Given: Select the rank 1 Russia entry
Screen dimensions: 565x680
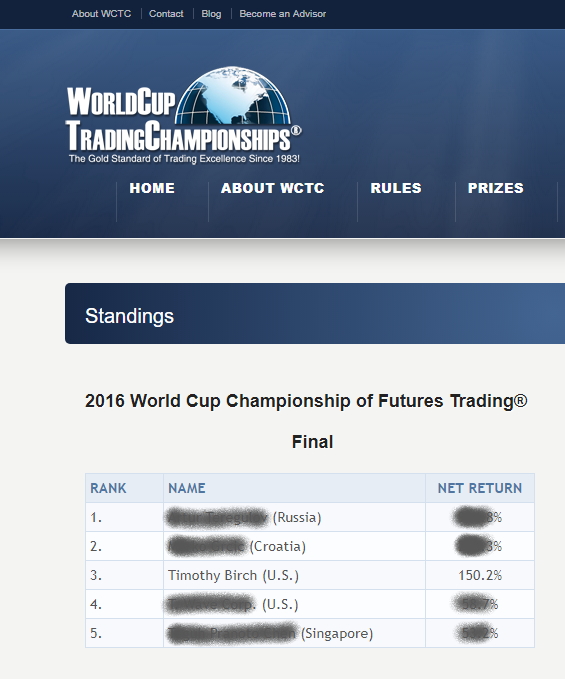Looking at the screenshot, I should 310,517.
